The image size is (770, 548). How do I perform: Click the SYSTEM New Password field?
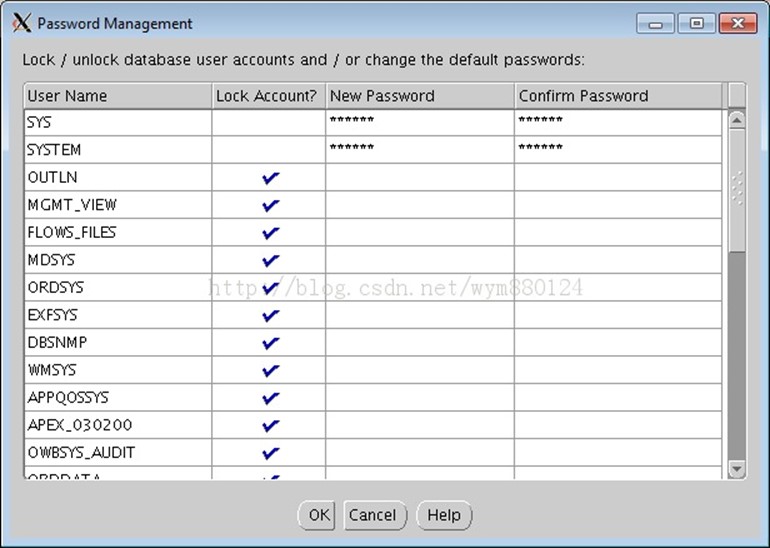pos(420,150)
